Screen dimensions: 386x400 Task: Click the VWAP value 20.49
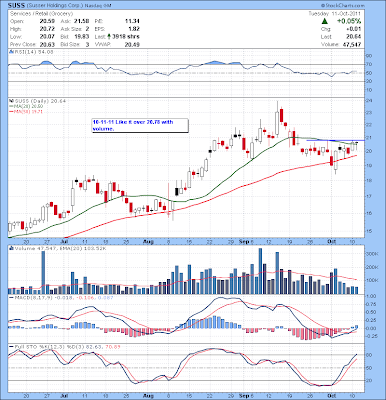[x=132, y=44]
